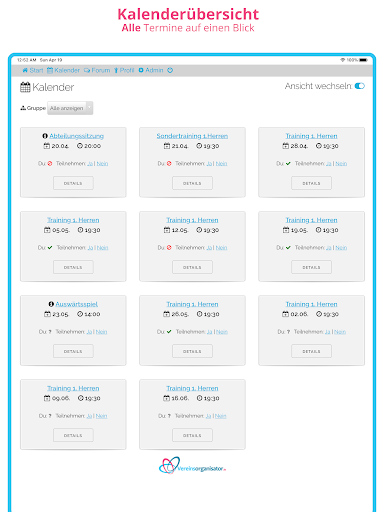Click the calendar icon beside 09.06.
The image size is (384, 512).
tap(47, 398)
